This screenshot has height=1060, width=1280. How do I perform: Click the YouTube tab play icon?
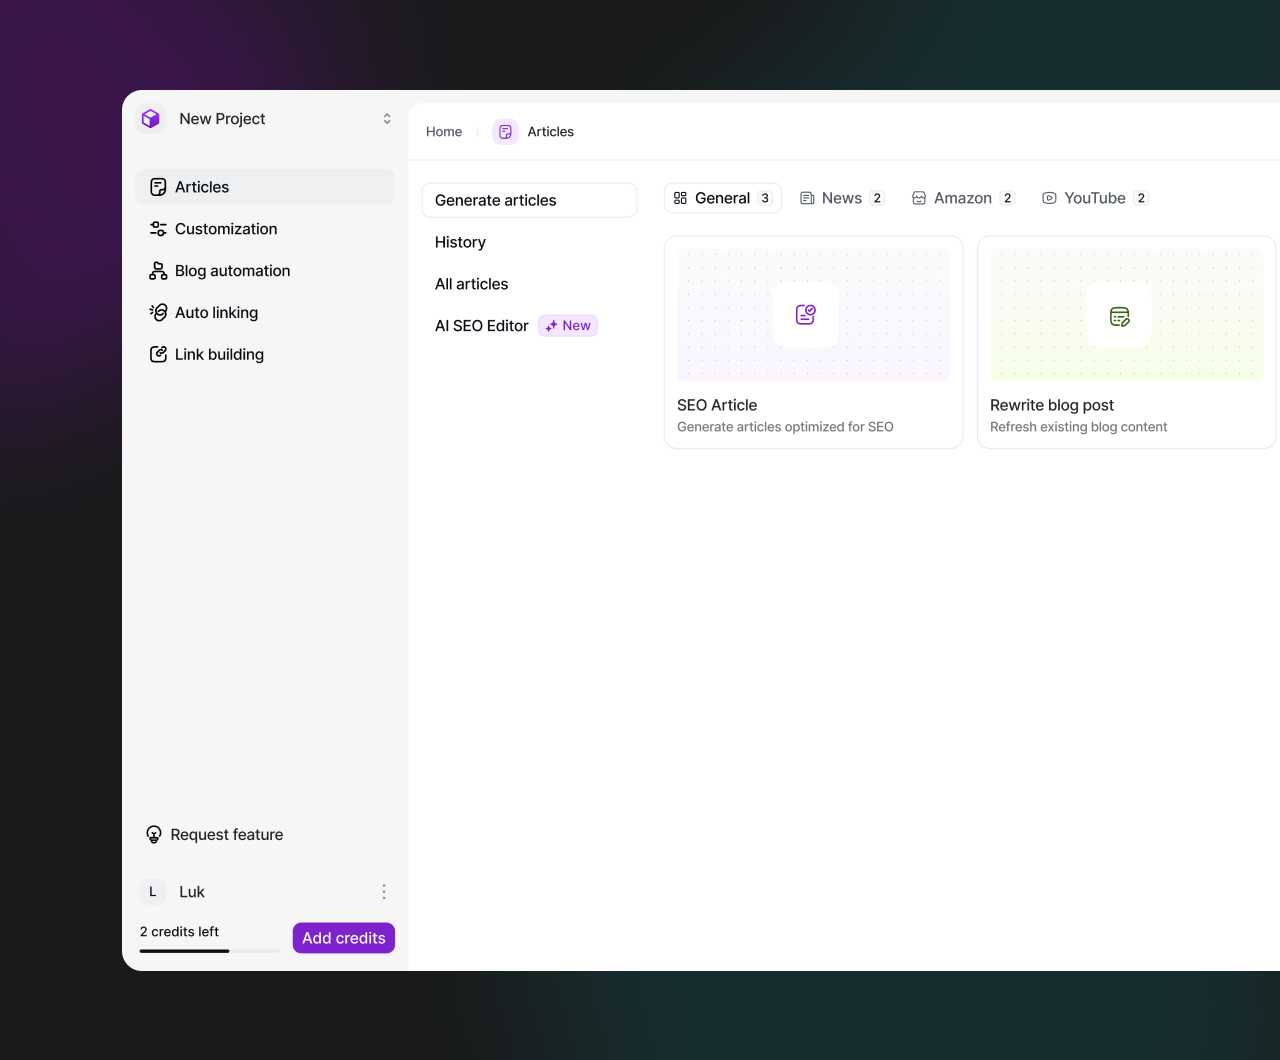(x=1049, y=198)
